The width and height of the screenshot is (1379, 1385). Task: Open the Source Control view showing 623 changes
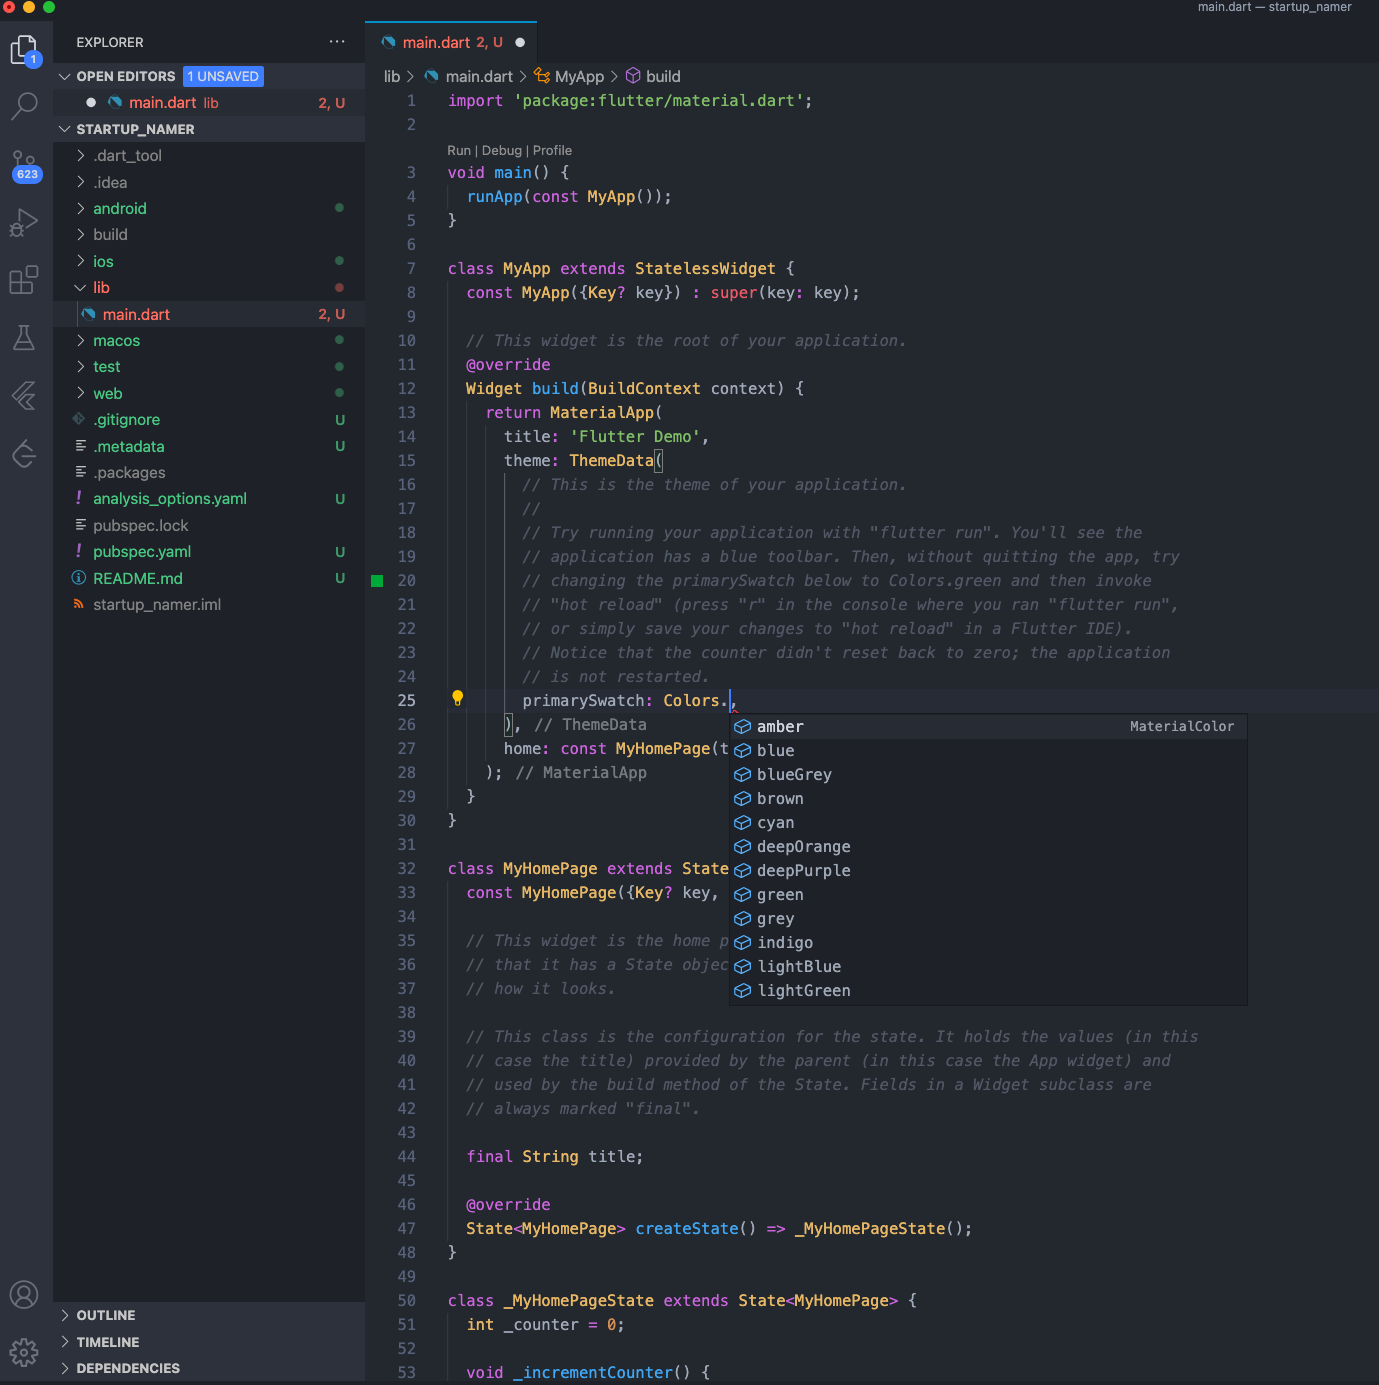24,163
